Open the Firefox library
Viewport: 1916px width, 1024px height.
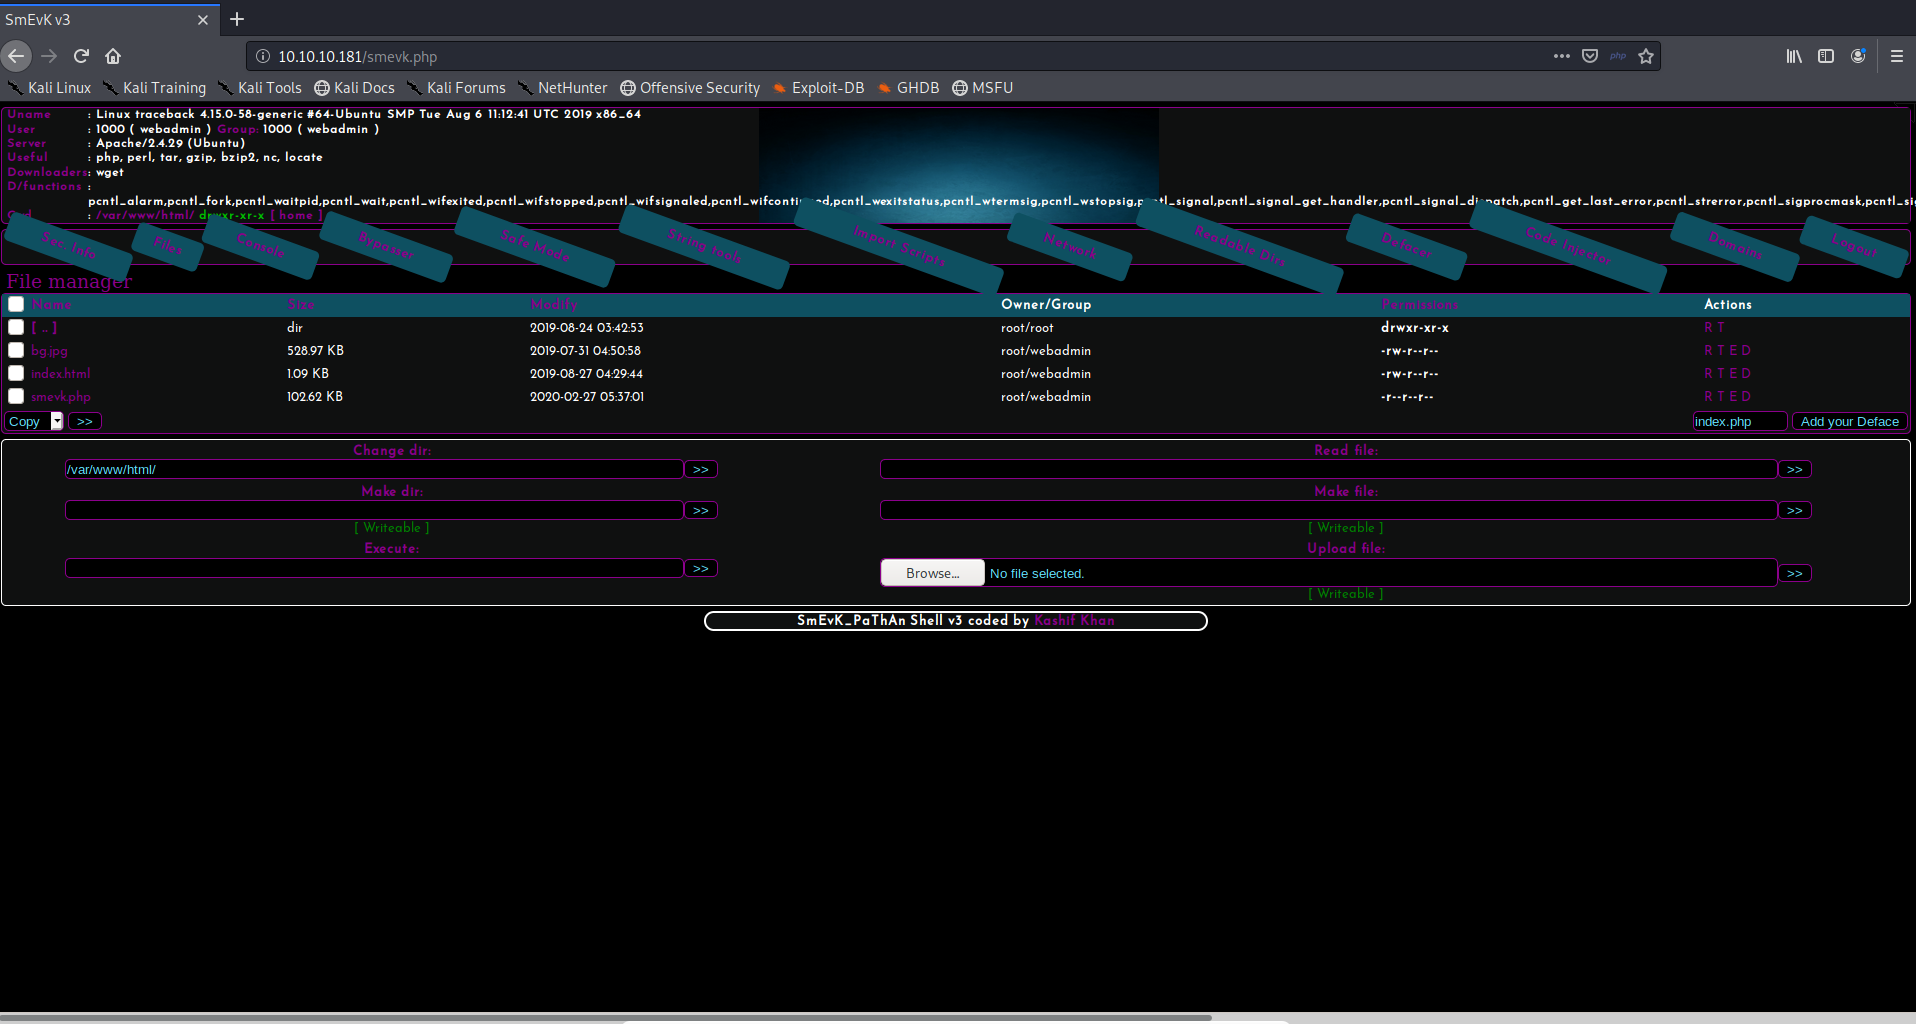[x=1794, y=56]
